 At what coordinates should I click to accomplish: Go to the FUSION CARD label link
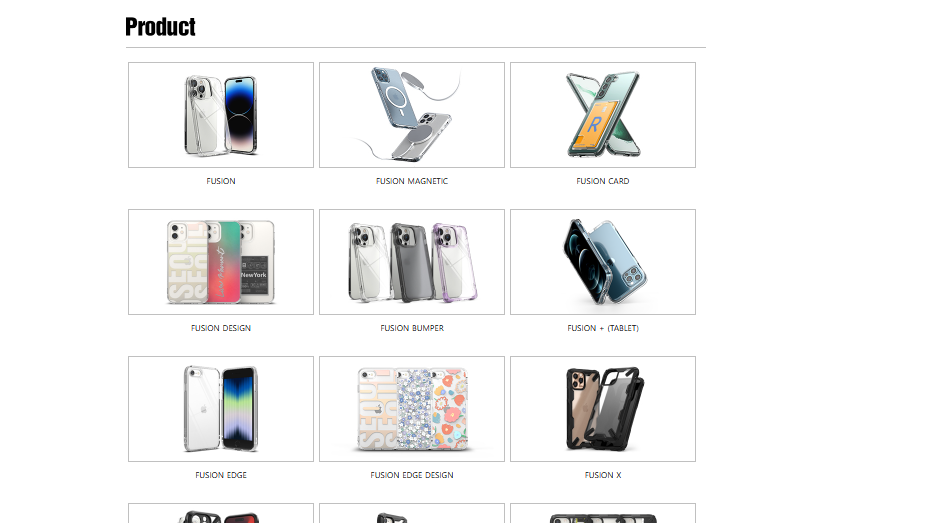[603, 181]
